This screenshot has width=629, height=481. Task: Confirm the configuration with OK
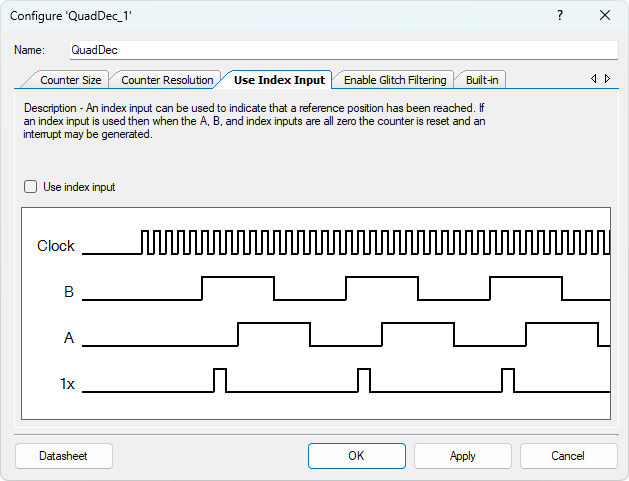(x=356, y=456)
